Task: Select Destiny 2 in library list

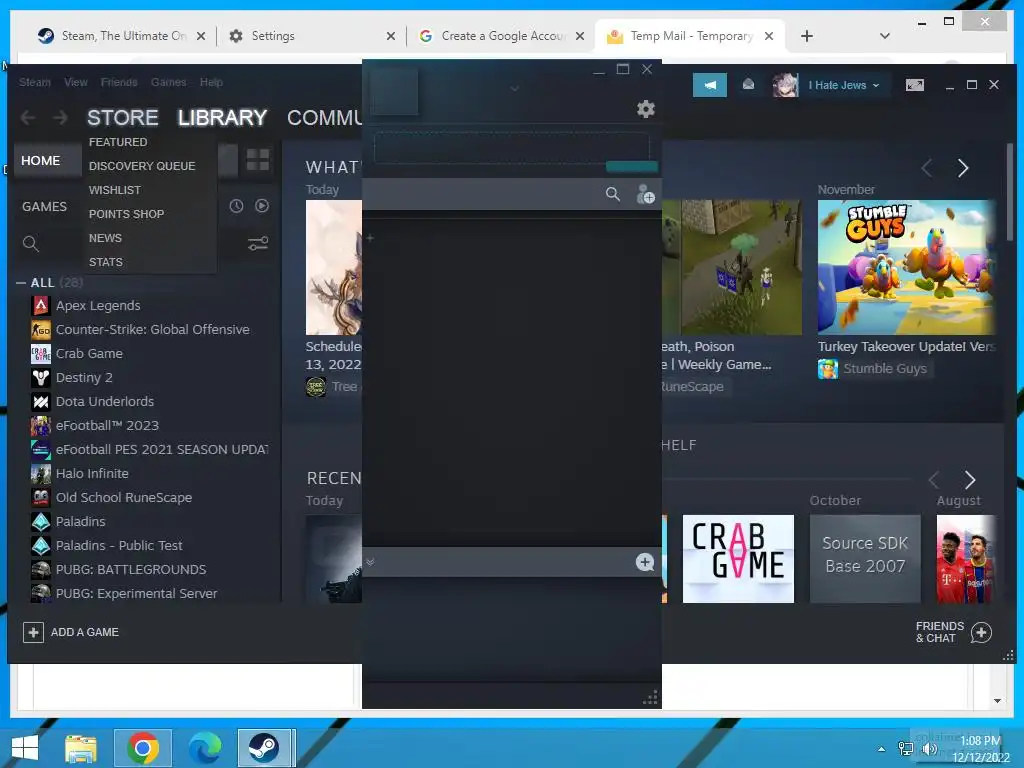Action: pyautogui.click(x=84, y=377)
